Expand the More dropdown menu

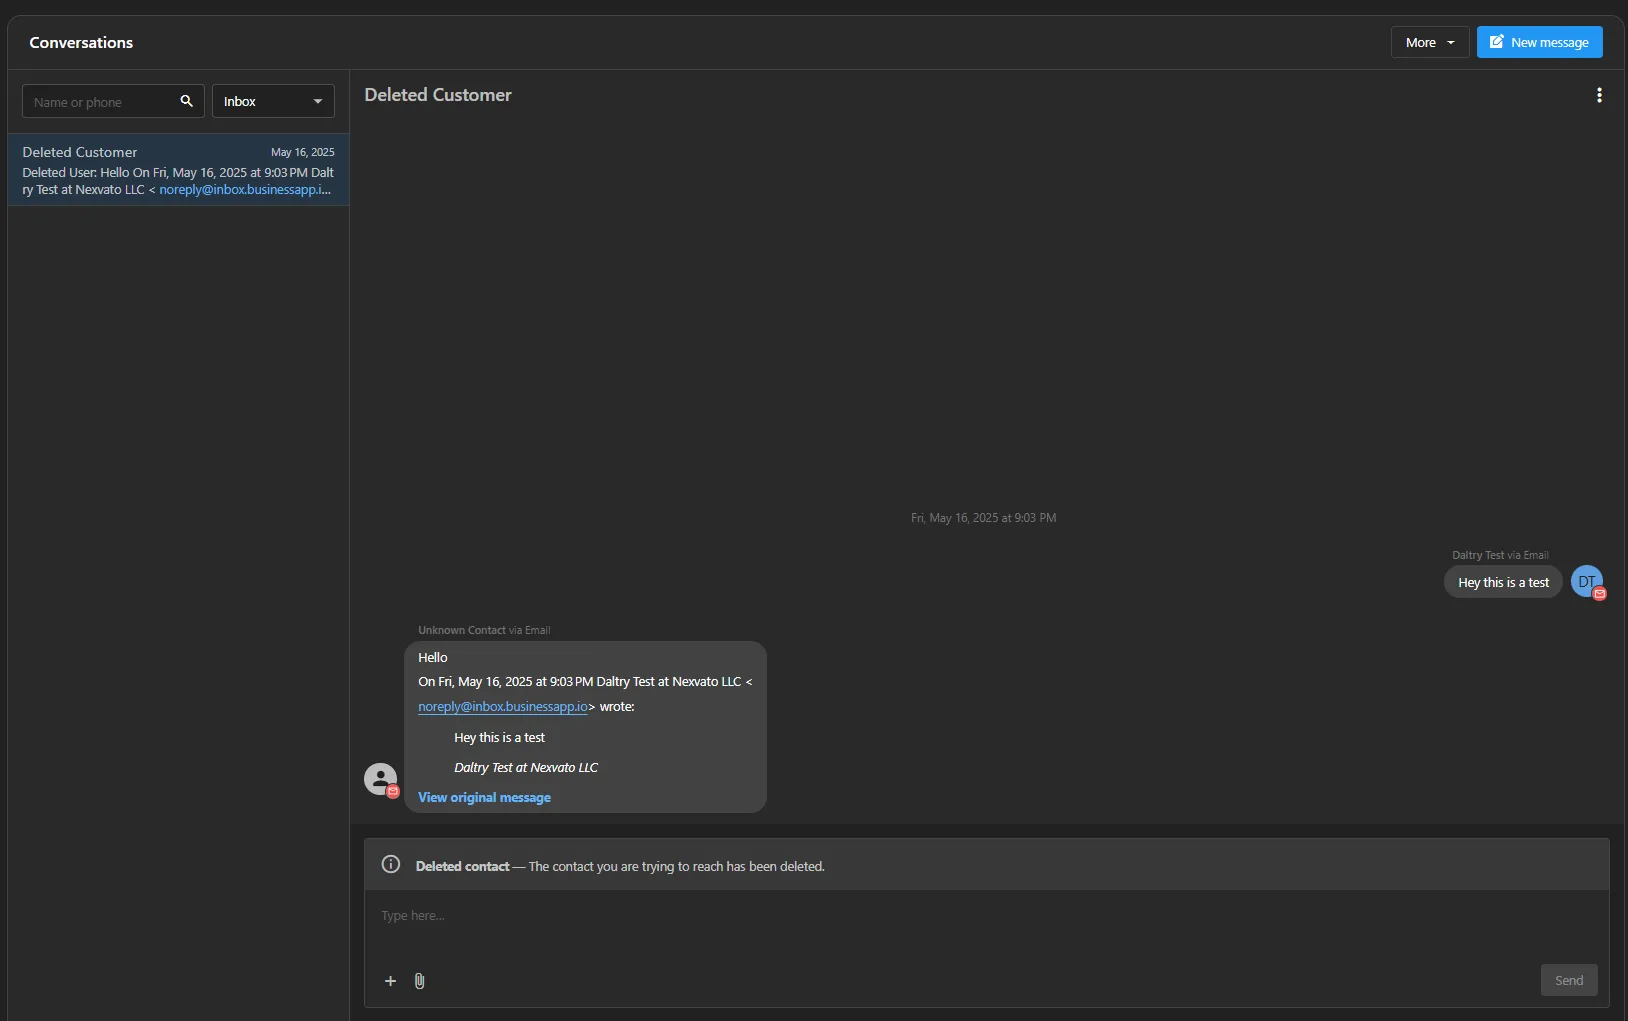click(1430, 42)
